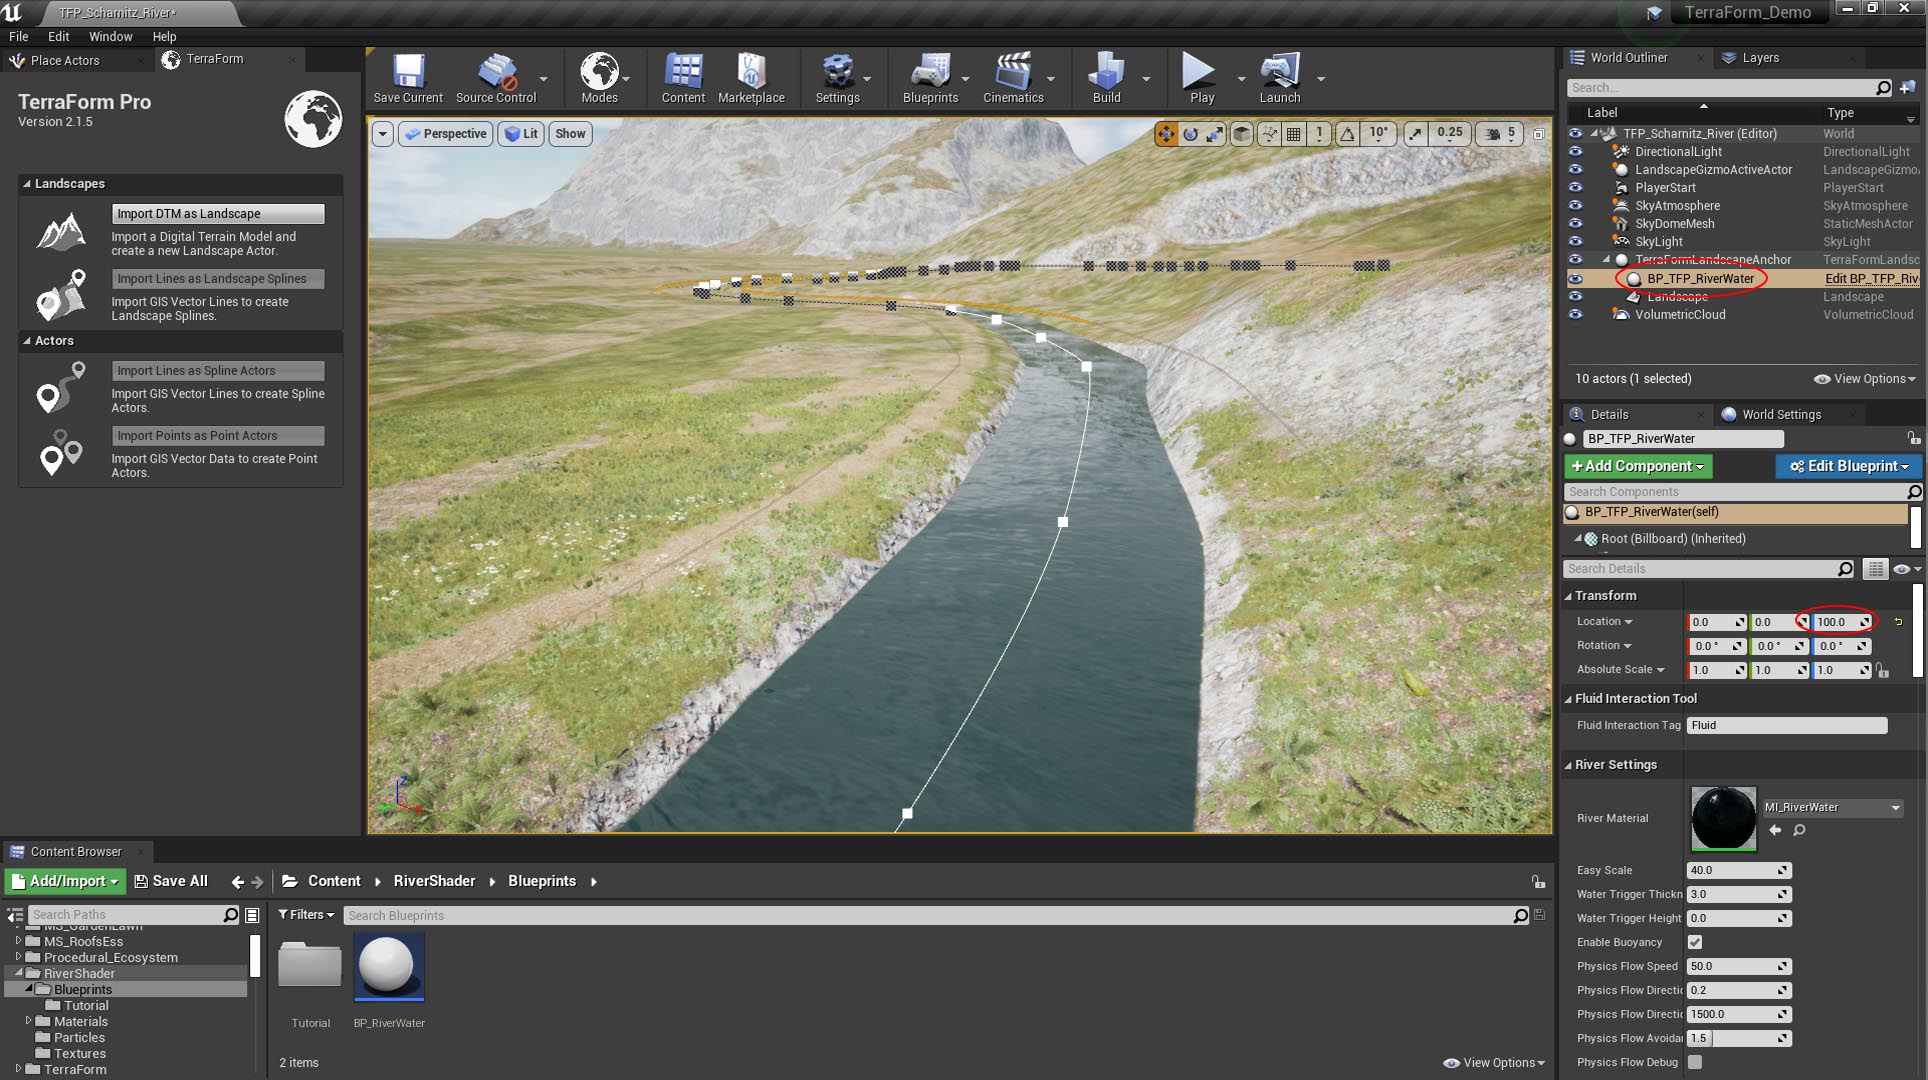The height and width of the screenshot is (1080, 1928).
Task: Select the scale gizmo icon in viewport
Action: point(1214,134)
